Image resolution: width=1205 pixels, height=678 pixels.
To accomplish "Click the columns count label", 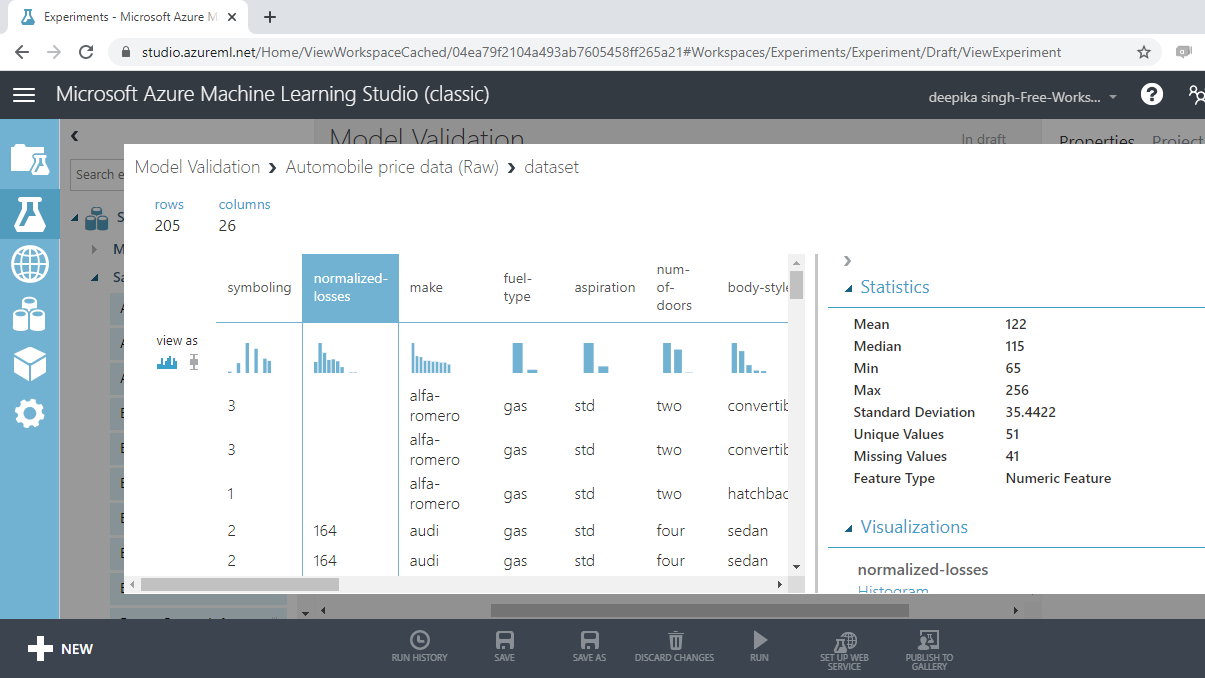I will (x=245, y=204).
